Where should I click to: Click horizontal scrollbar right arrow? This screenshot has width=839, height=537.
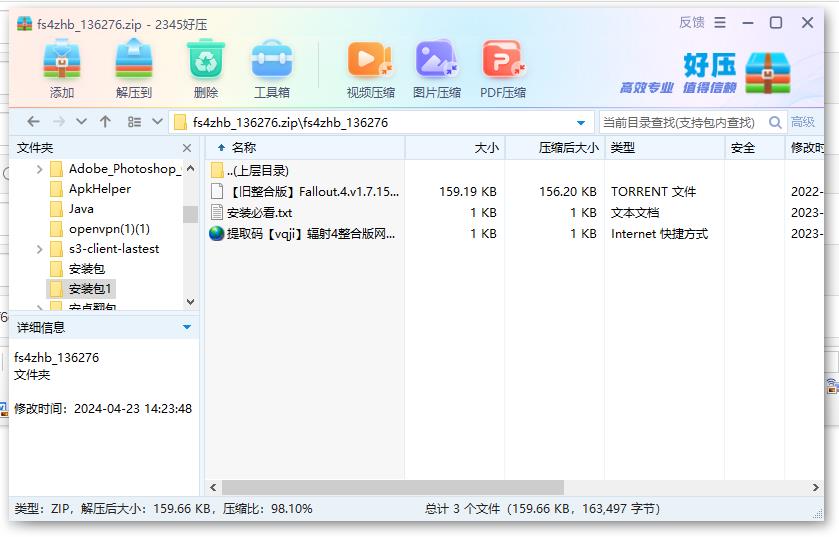815,487
